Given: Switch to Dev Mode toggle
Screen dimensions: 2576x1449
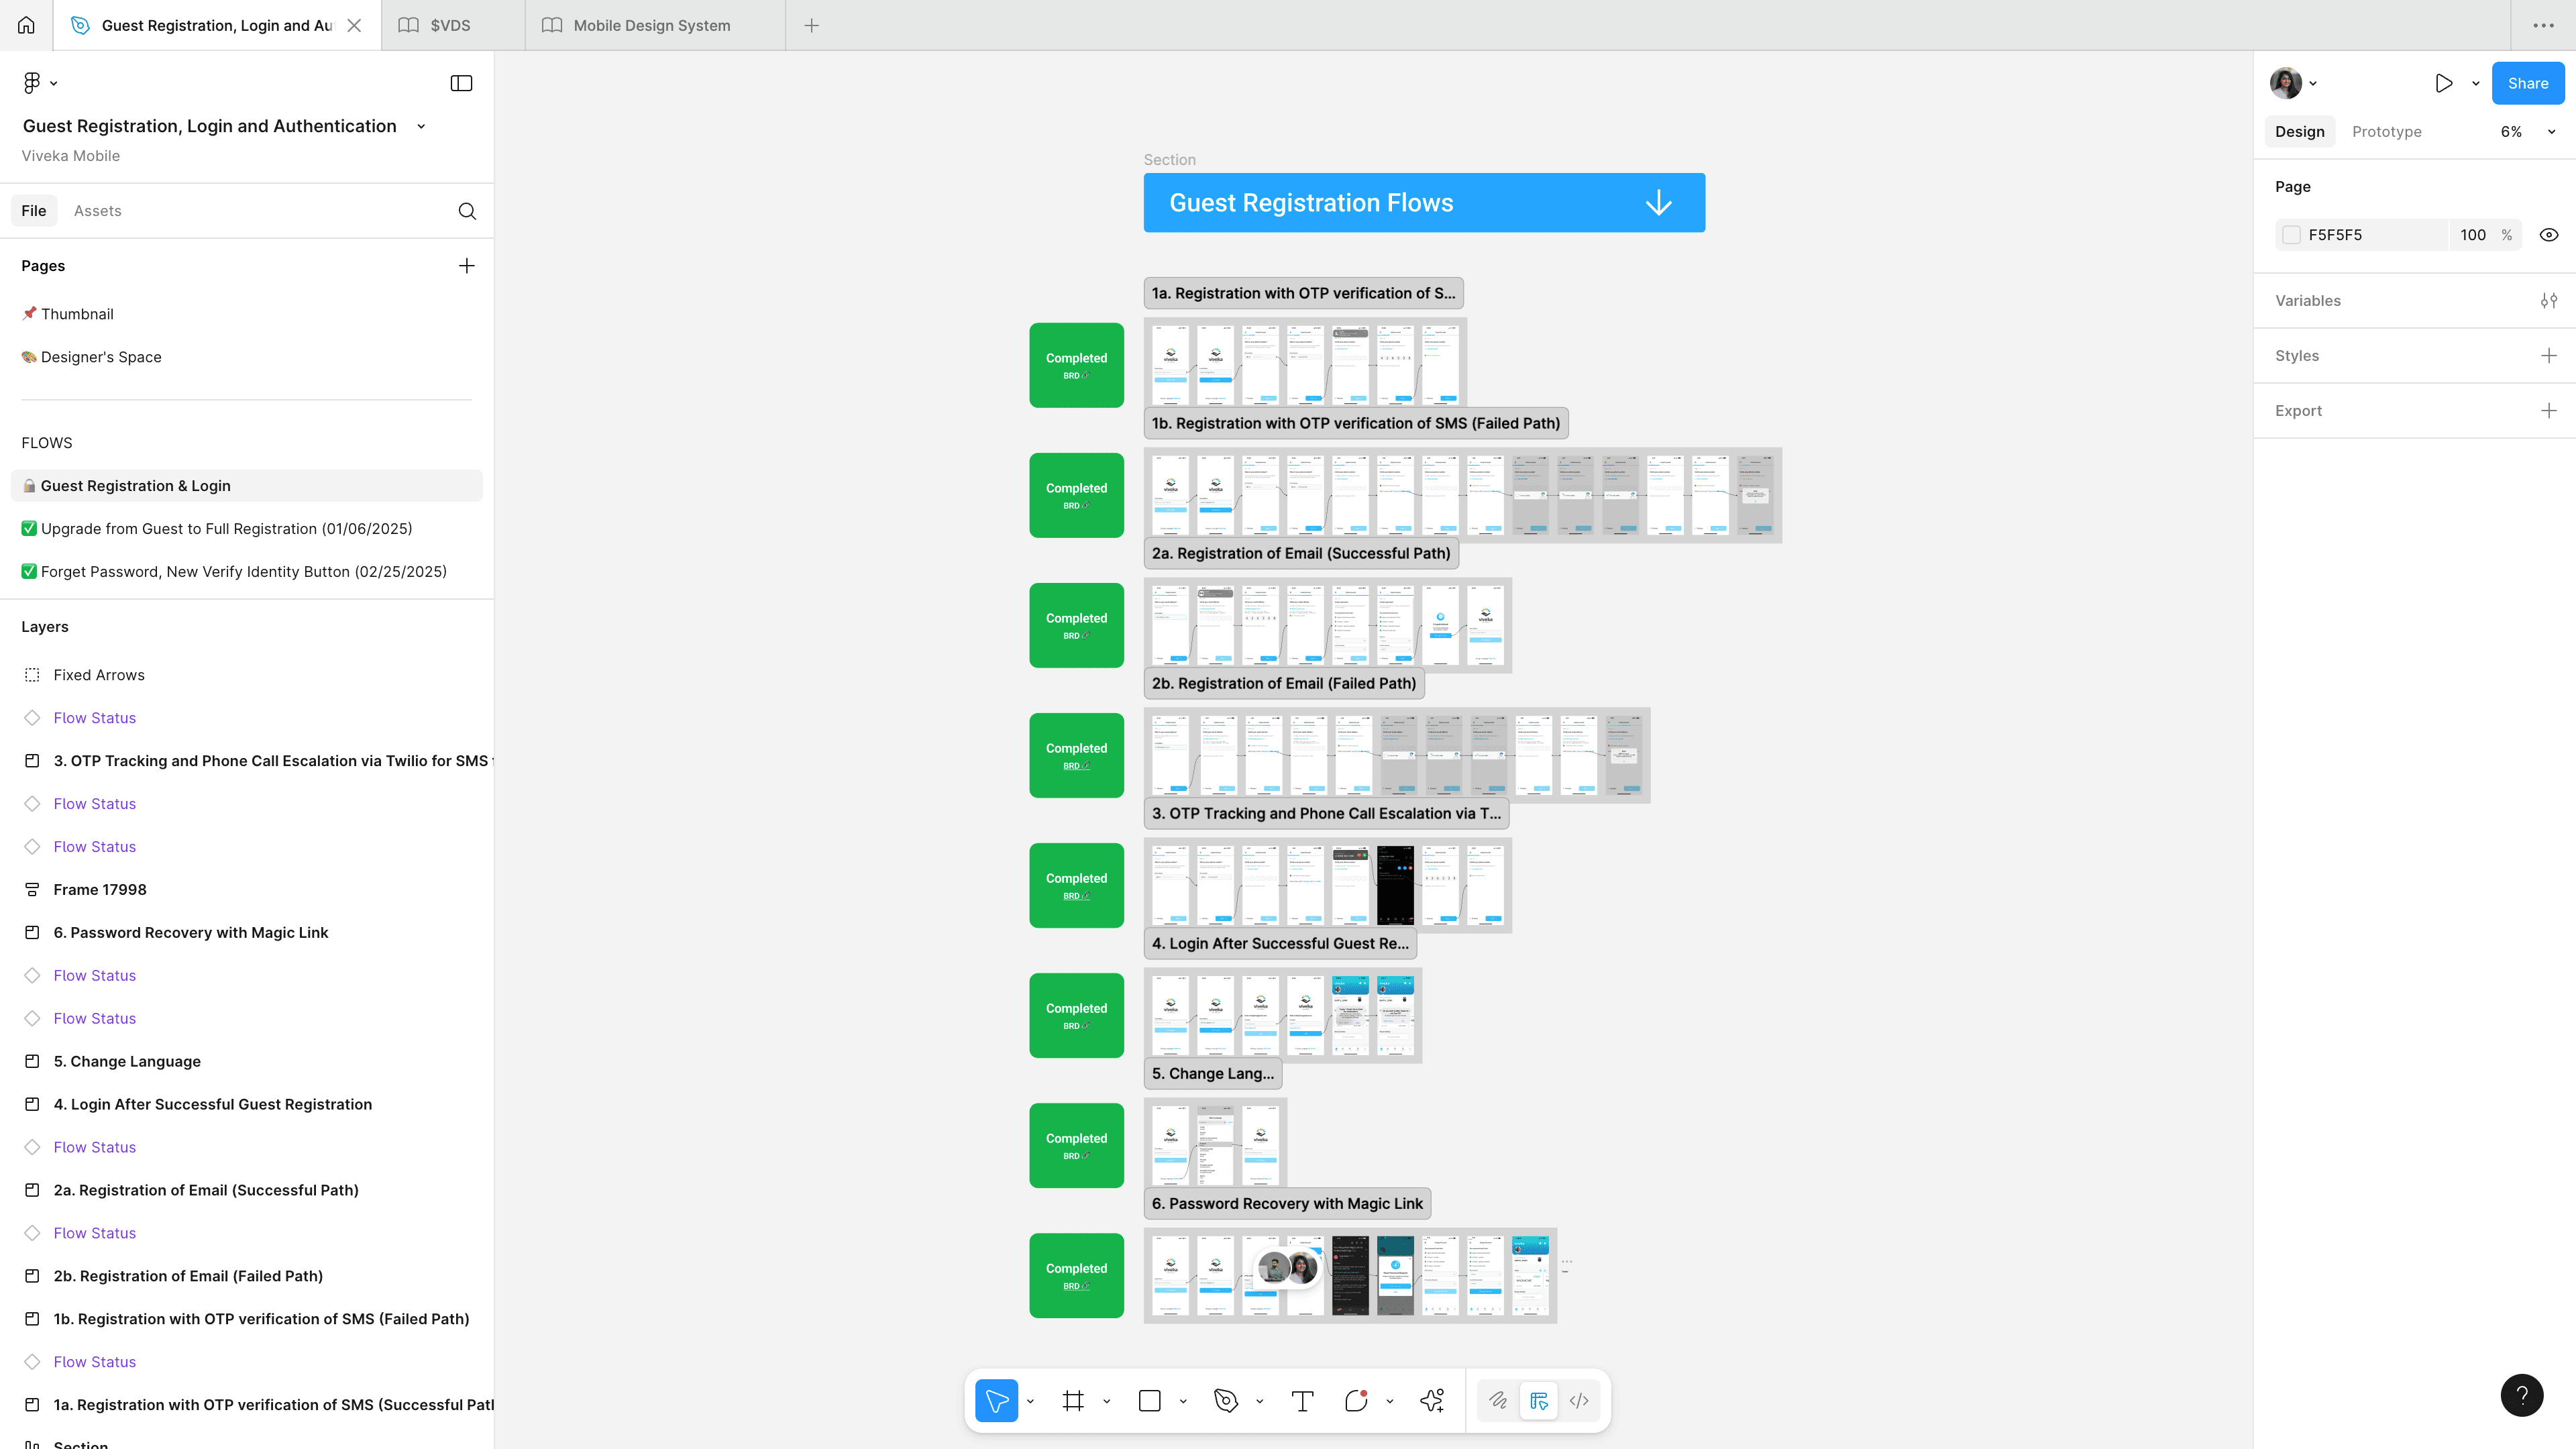Looking at the screenshot, I should (x=1579, y=1401).
